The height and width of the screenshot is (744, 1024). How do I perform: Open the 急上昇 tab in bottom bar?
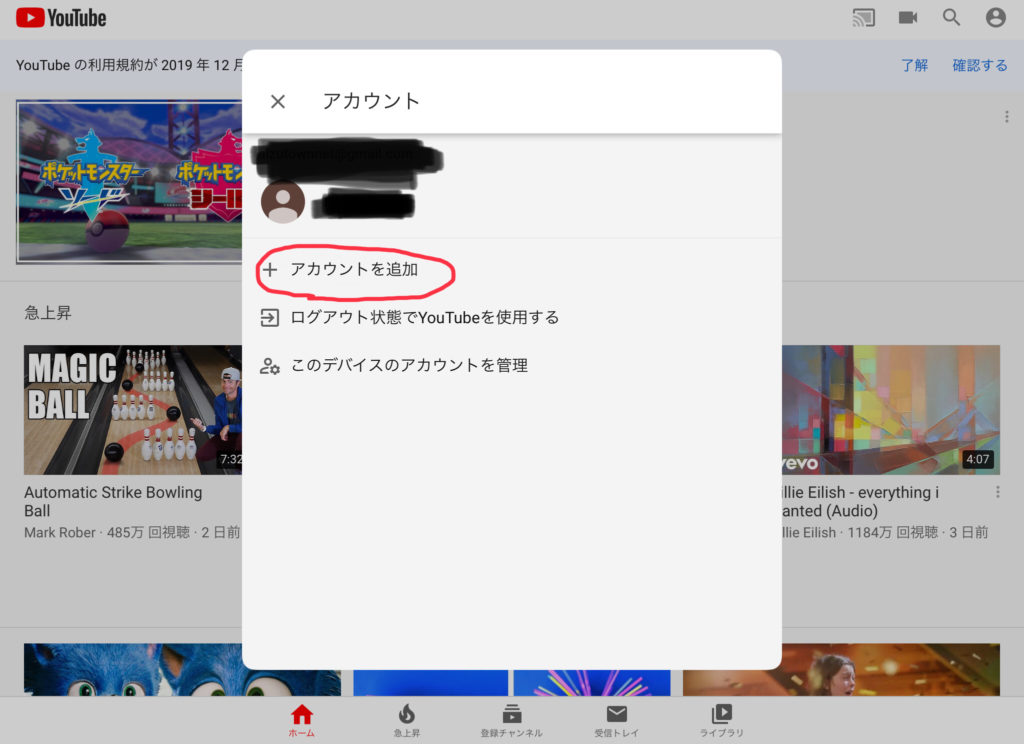[x=407, y=720]
